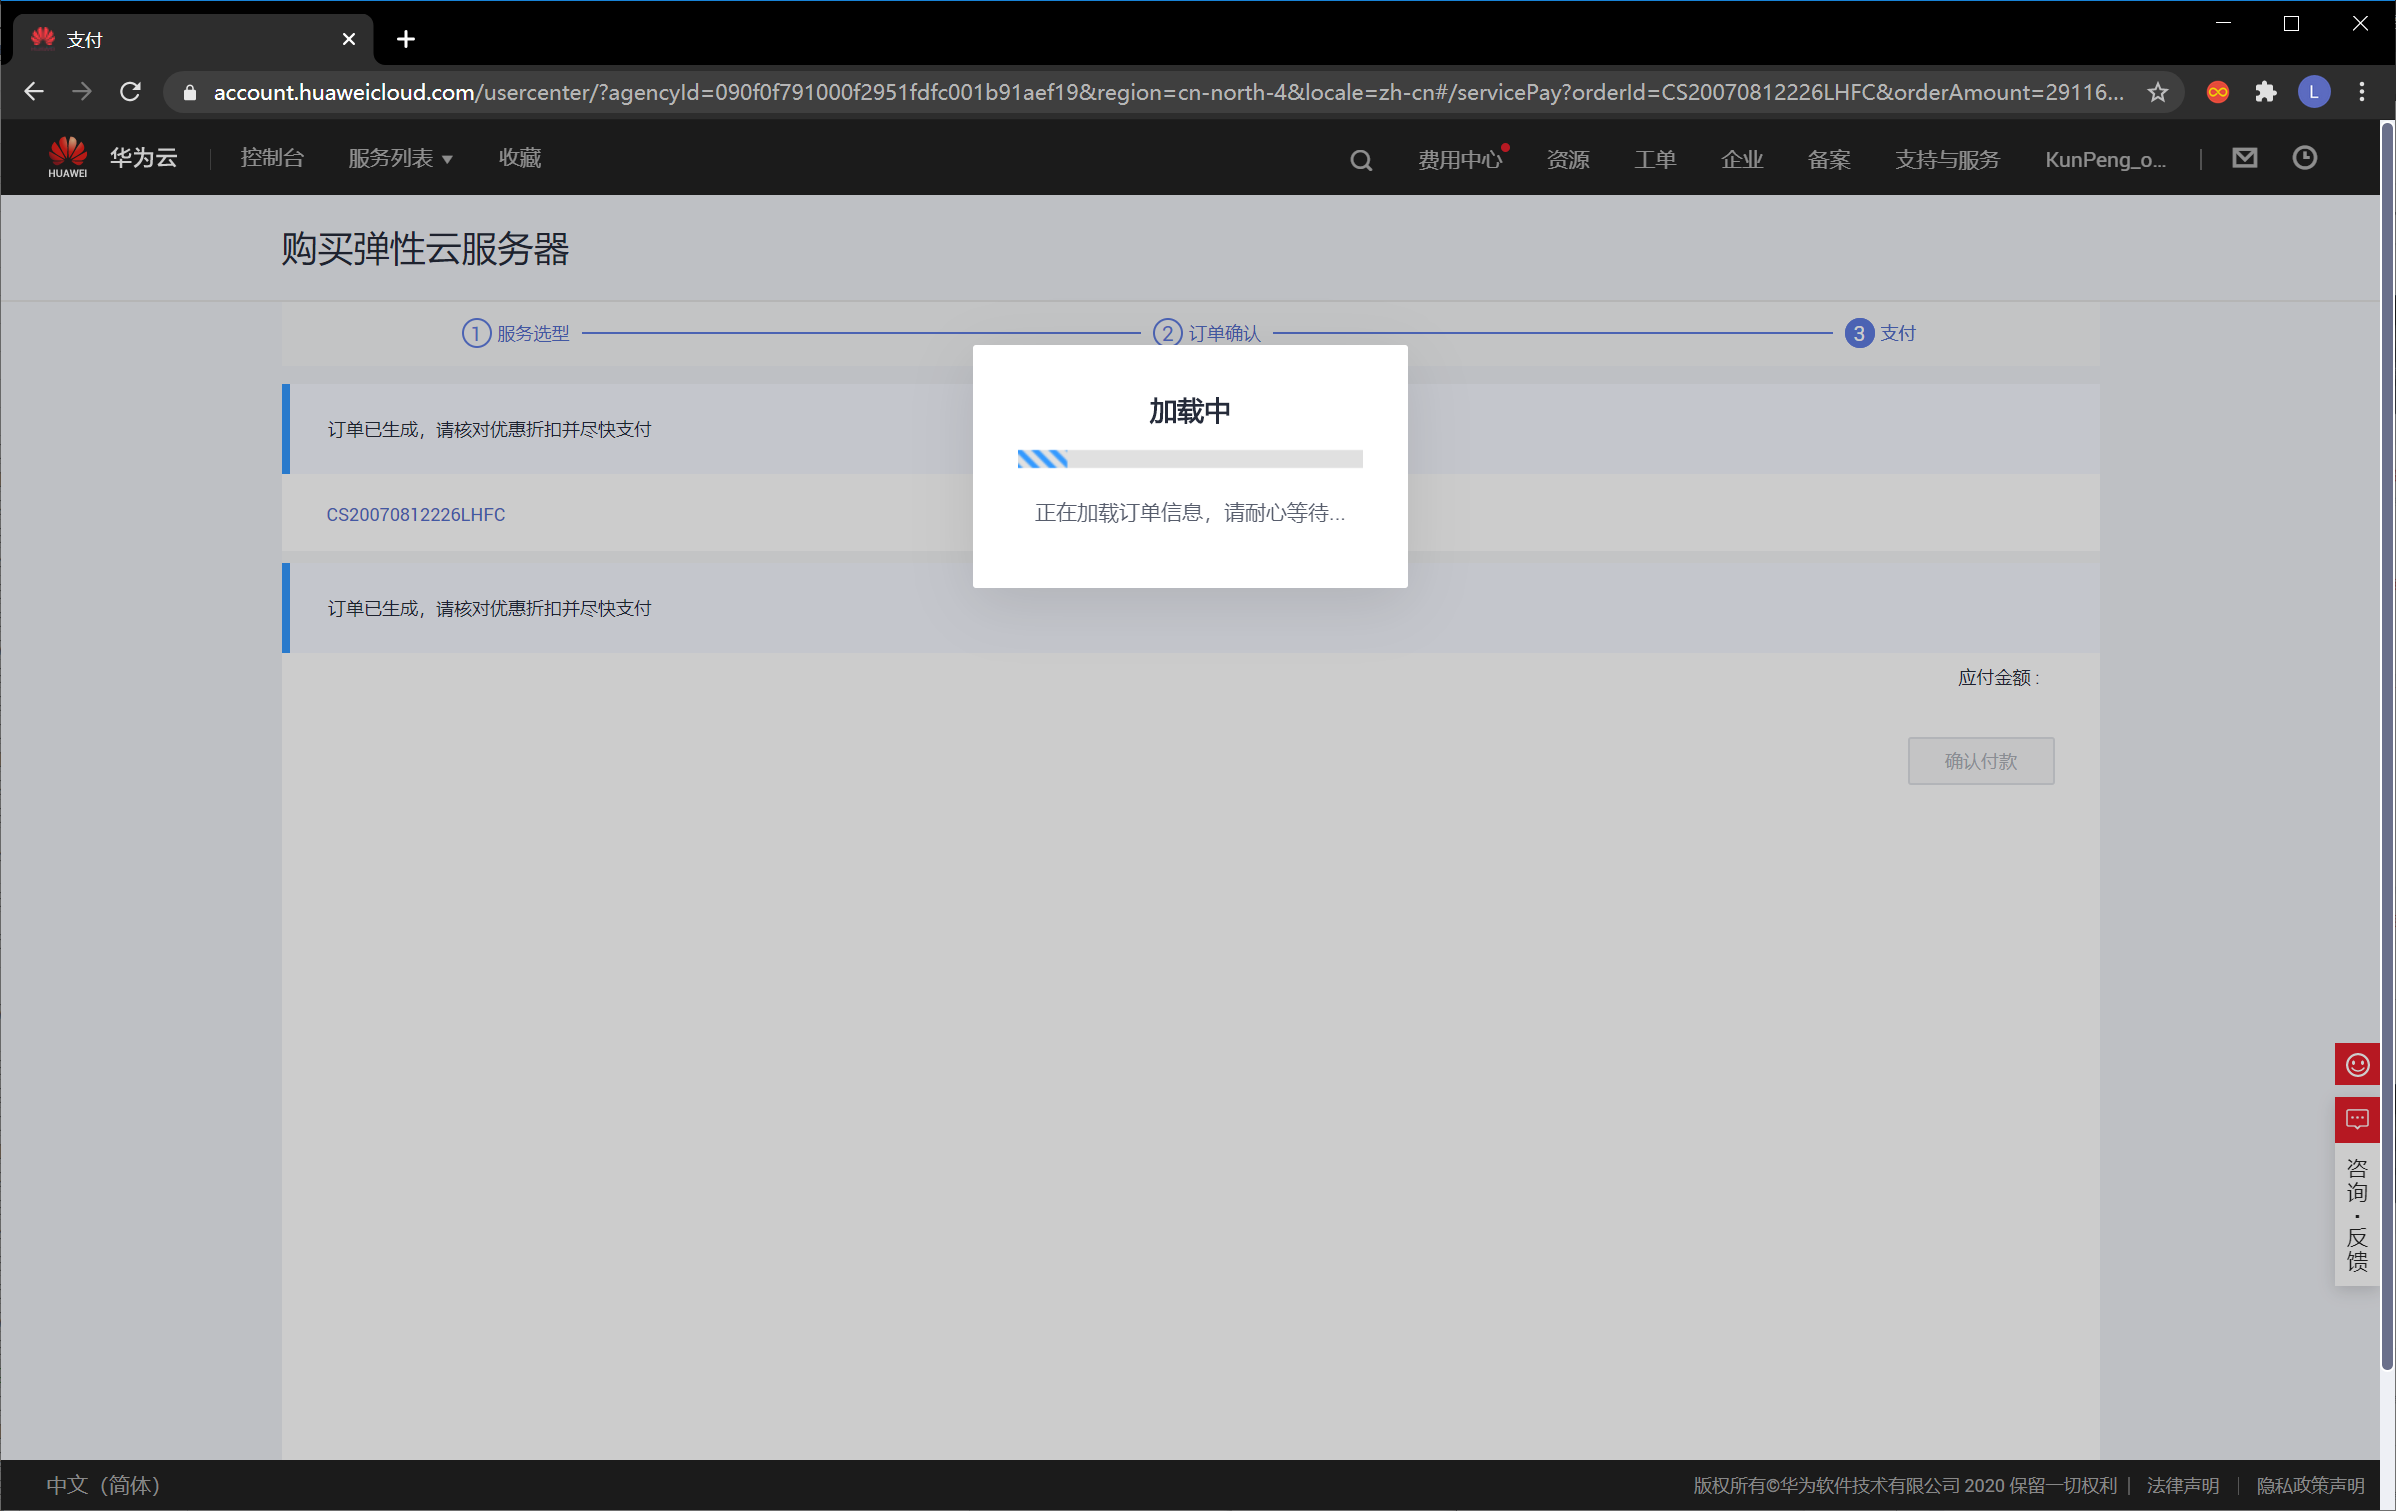Click the clock history icon
The image size is (2396, 1511).
[x=2304, y=158]
